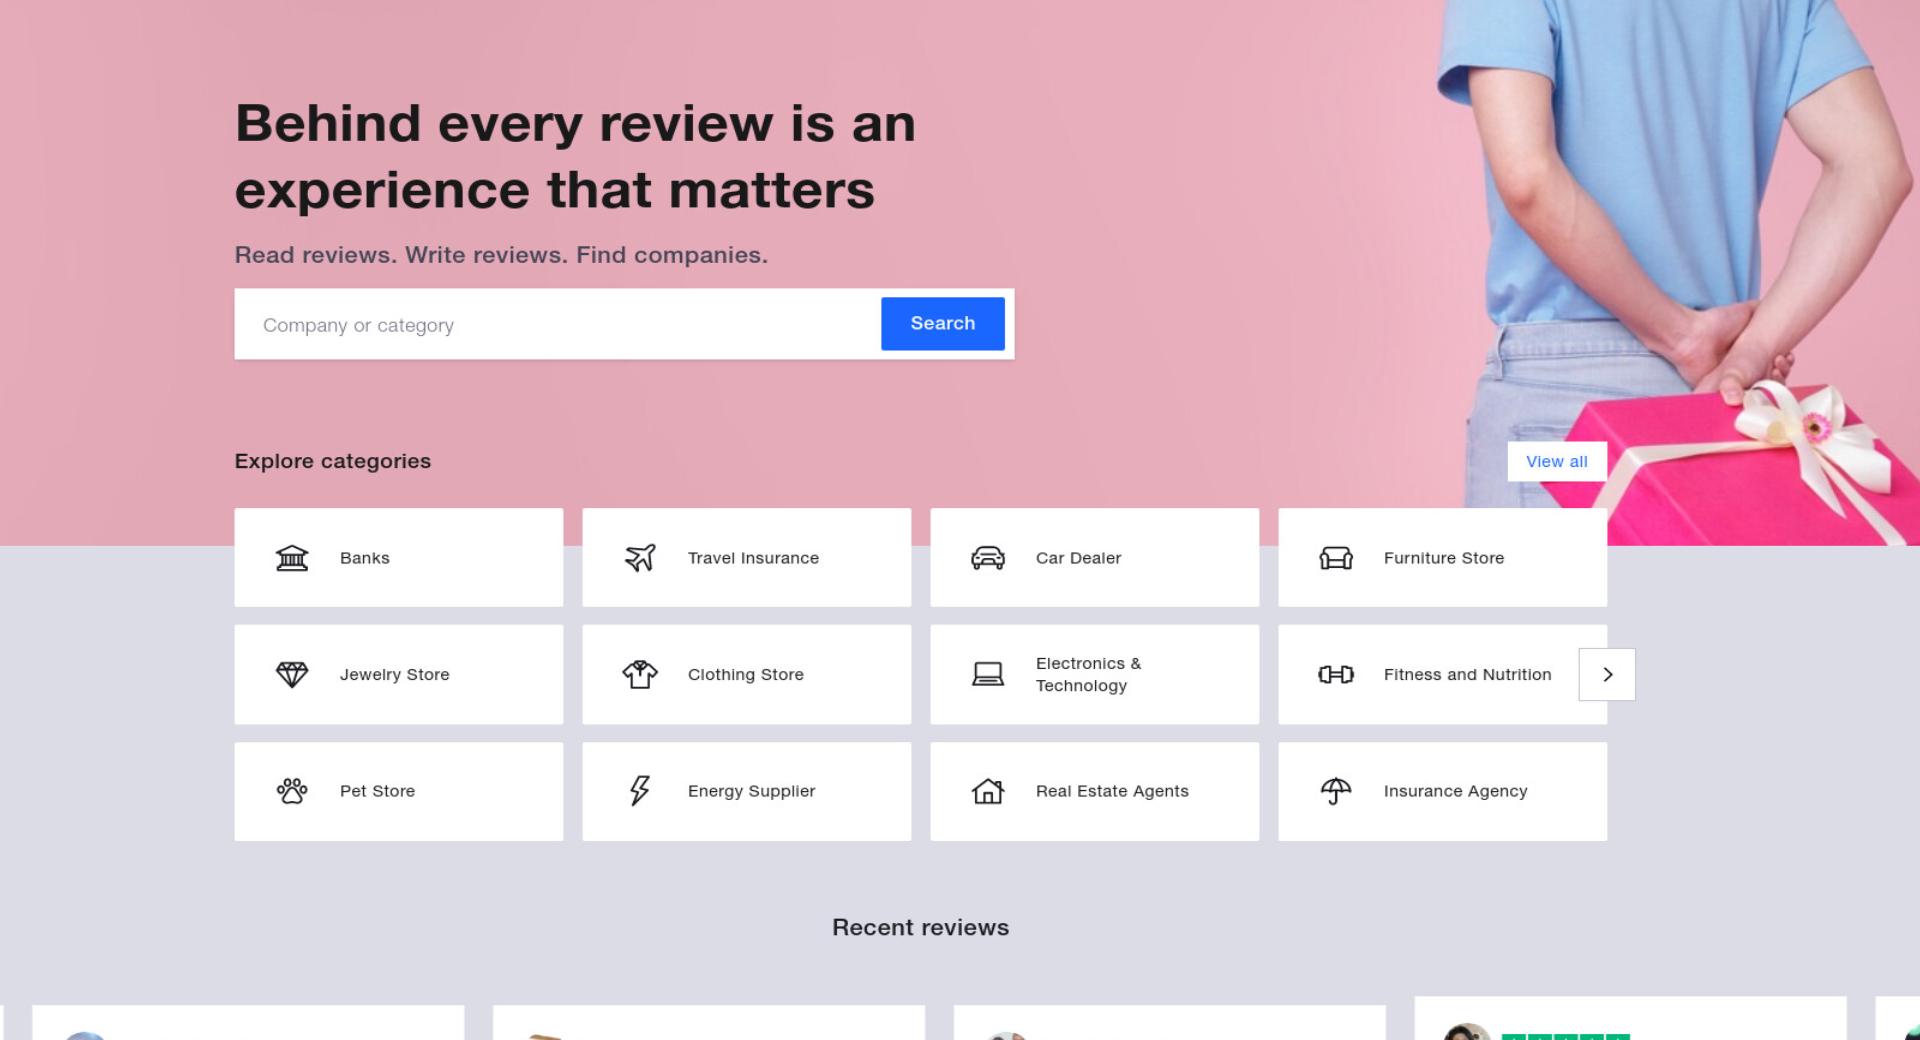1920x1040 pixels.
Task: Select the Clothing Store category label
Action: (746, 675)
